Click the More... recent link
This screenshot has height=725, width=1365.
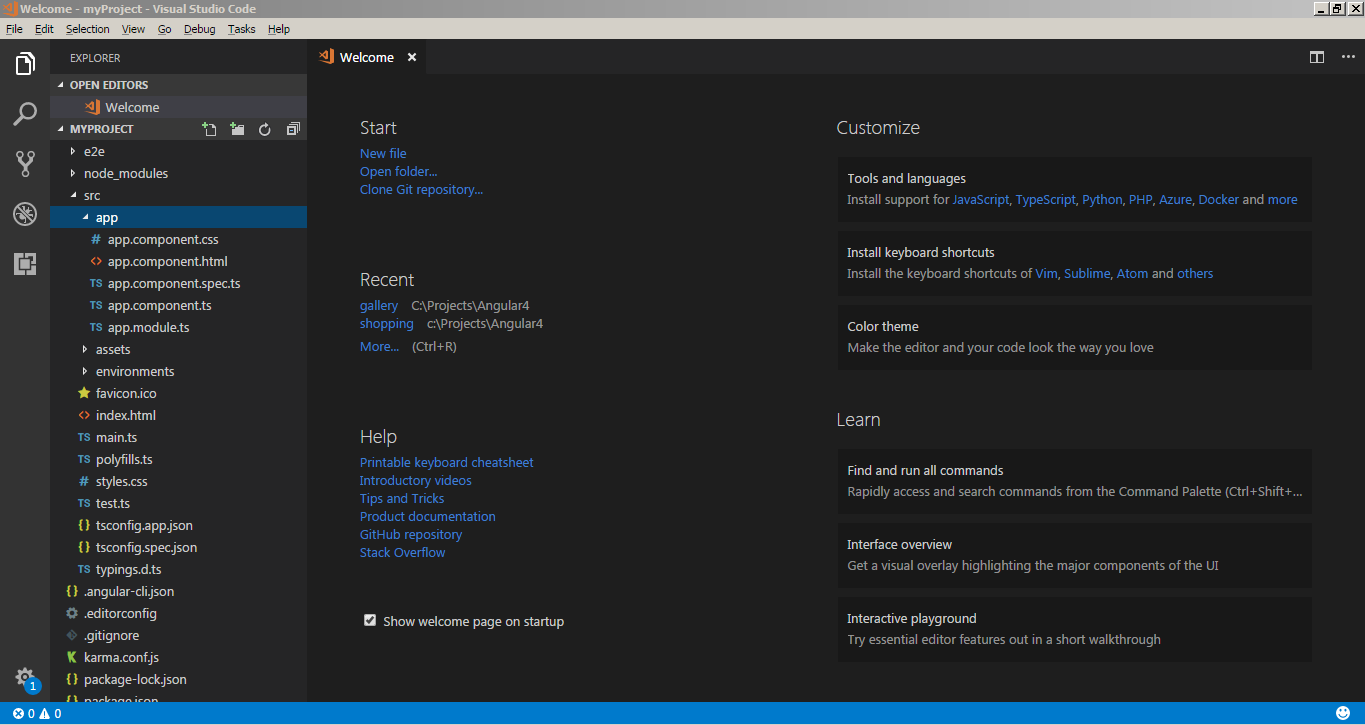click(379, 346)
